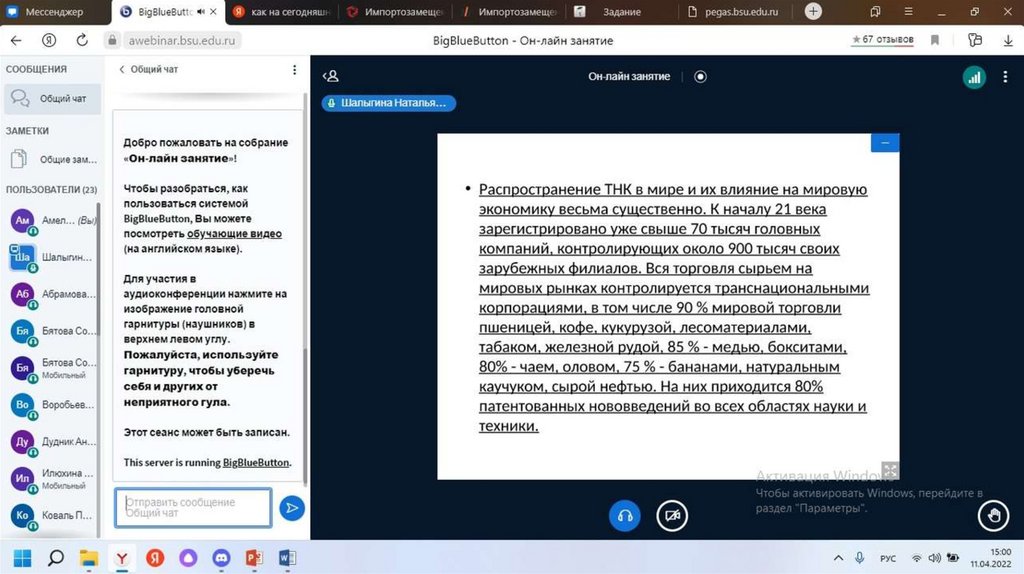1024x574 pixels.
Task: Make presentation fullscreen icon
Action: point(889,470)
